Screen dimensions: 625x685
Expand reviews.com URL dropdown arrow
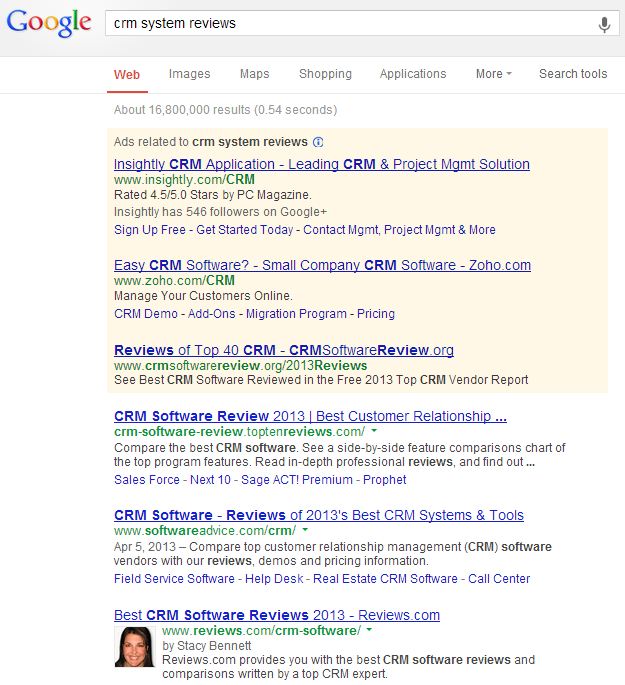(369, 630)
